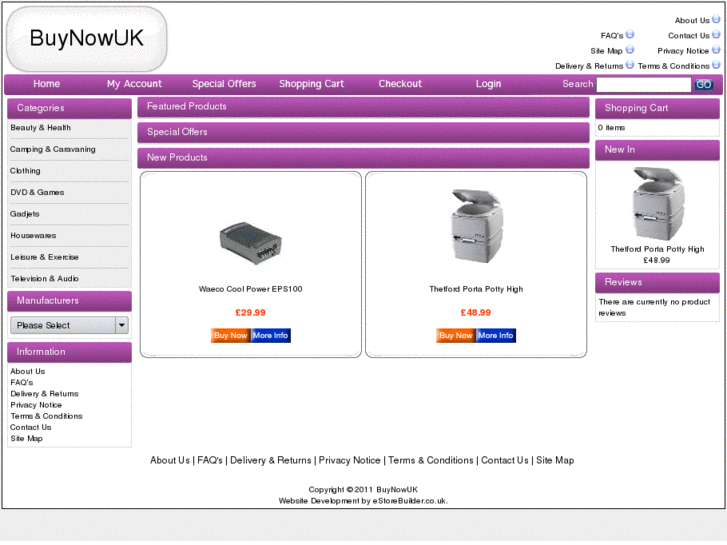Go to My Account
The image size is (727, 545).
tap(134, 84)
